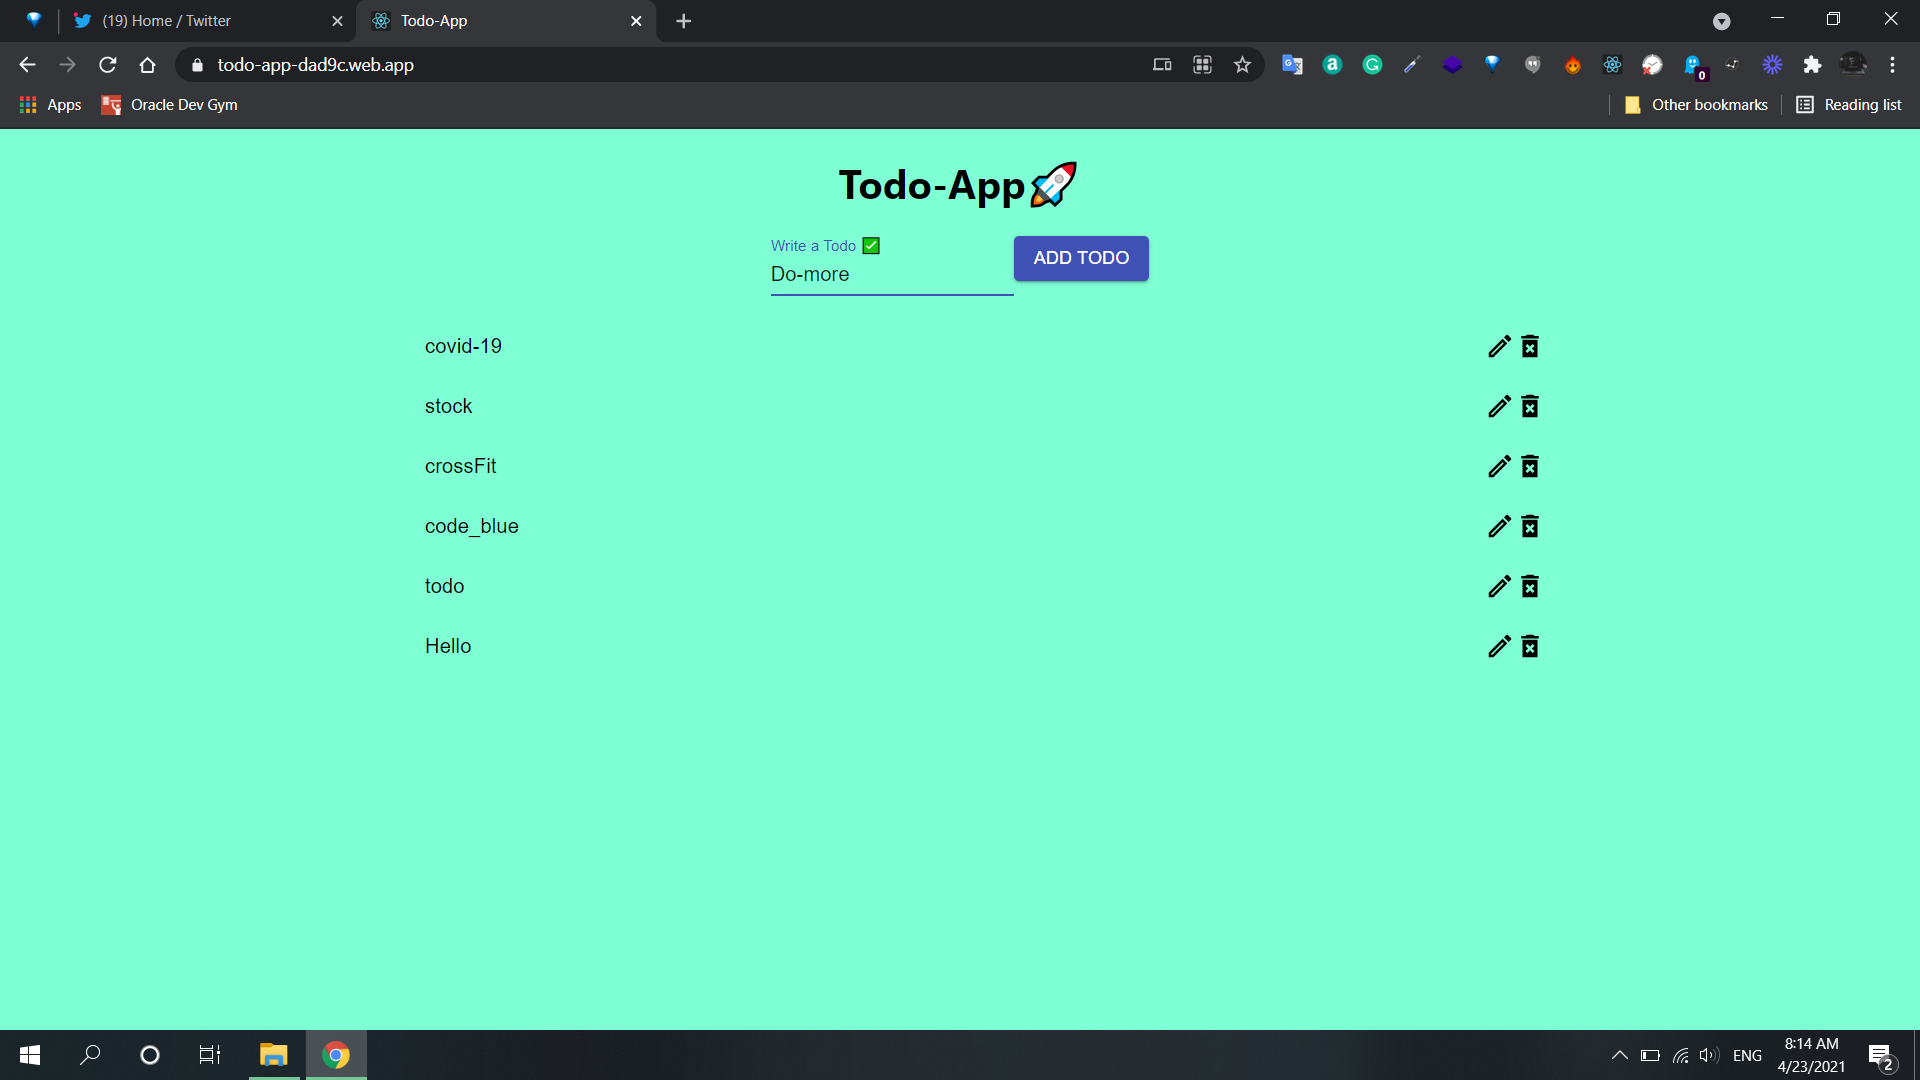Click edit pencil for covid-19 todo
This screenshot has width=1920, height=1080.
[x=1498, y=347]
